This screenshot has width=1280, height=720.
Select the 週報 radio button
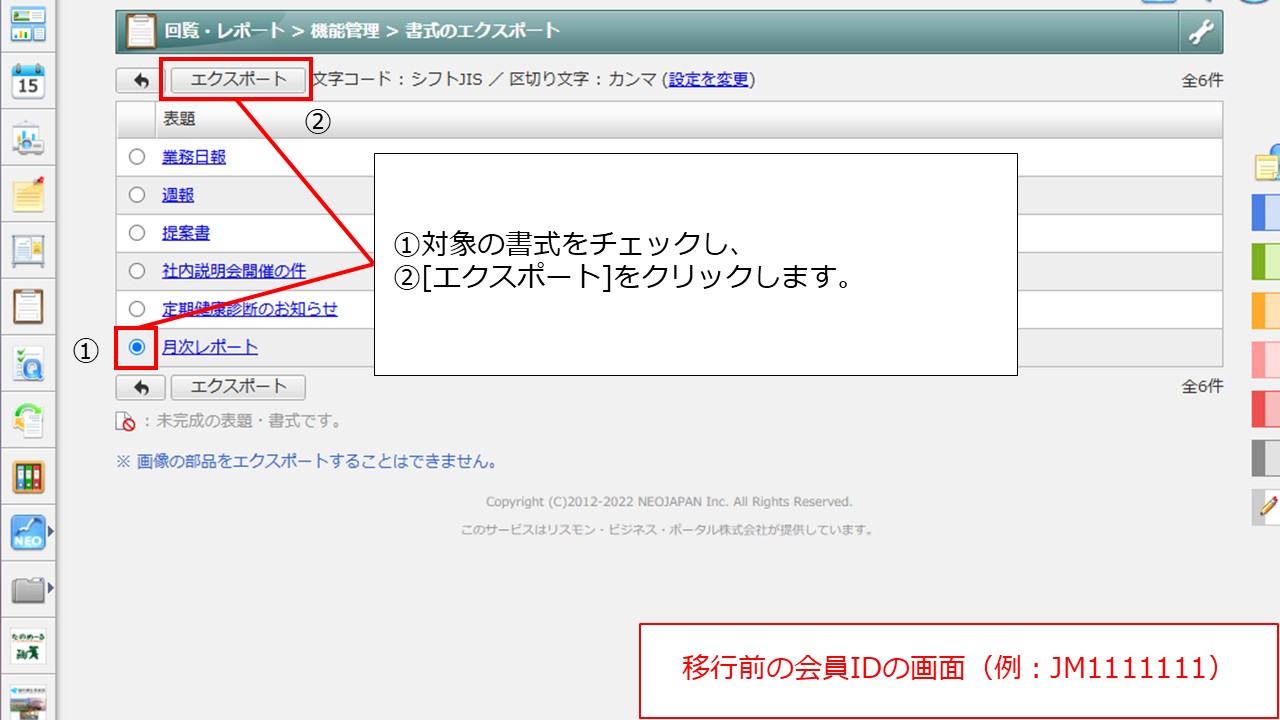(x=137, y=195)
